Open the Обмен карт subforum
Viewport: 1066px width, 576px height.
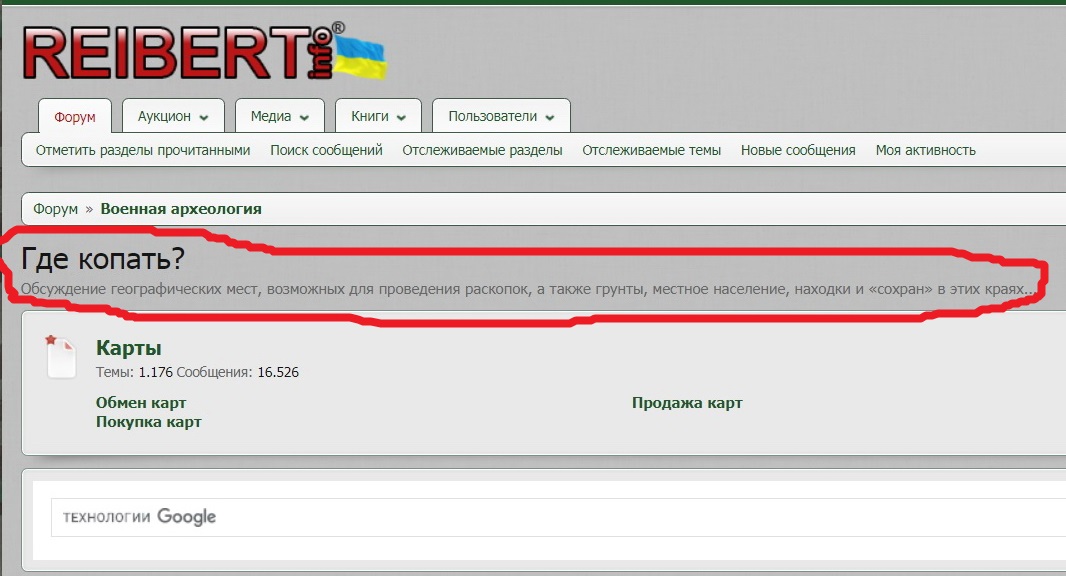pyautogui.click(x=141, y=403)
